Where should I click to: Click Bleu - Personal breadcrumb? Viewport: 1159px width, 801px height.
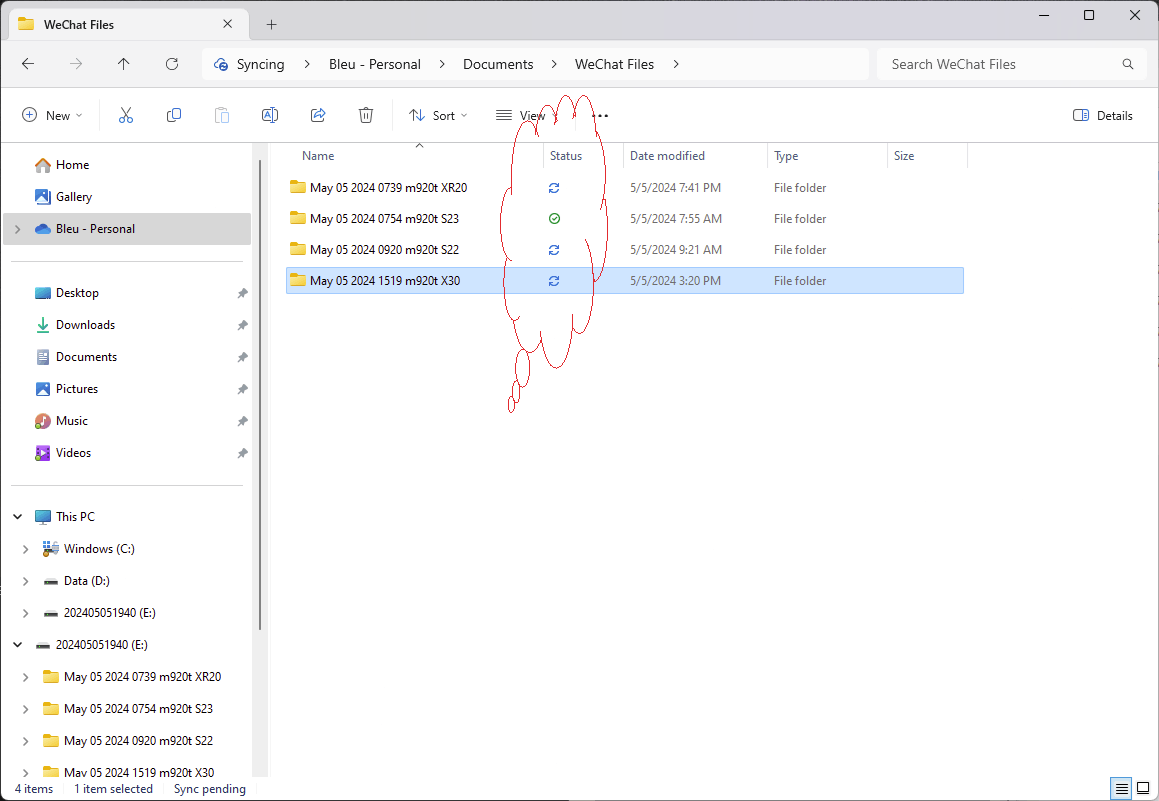(375, 64)
